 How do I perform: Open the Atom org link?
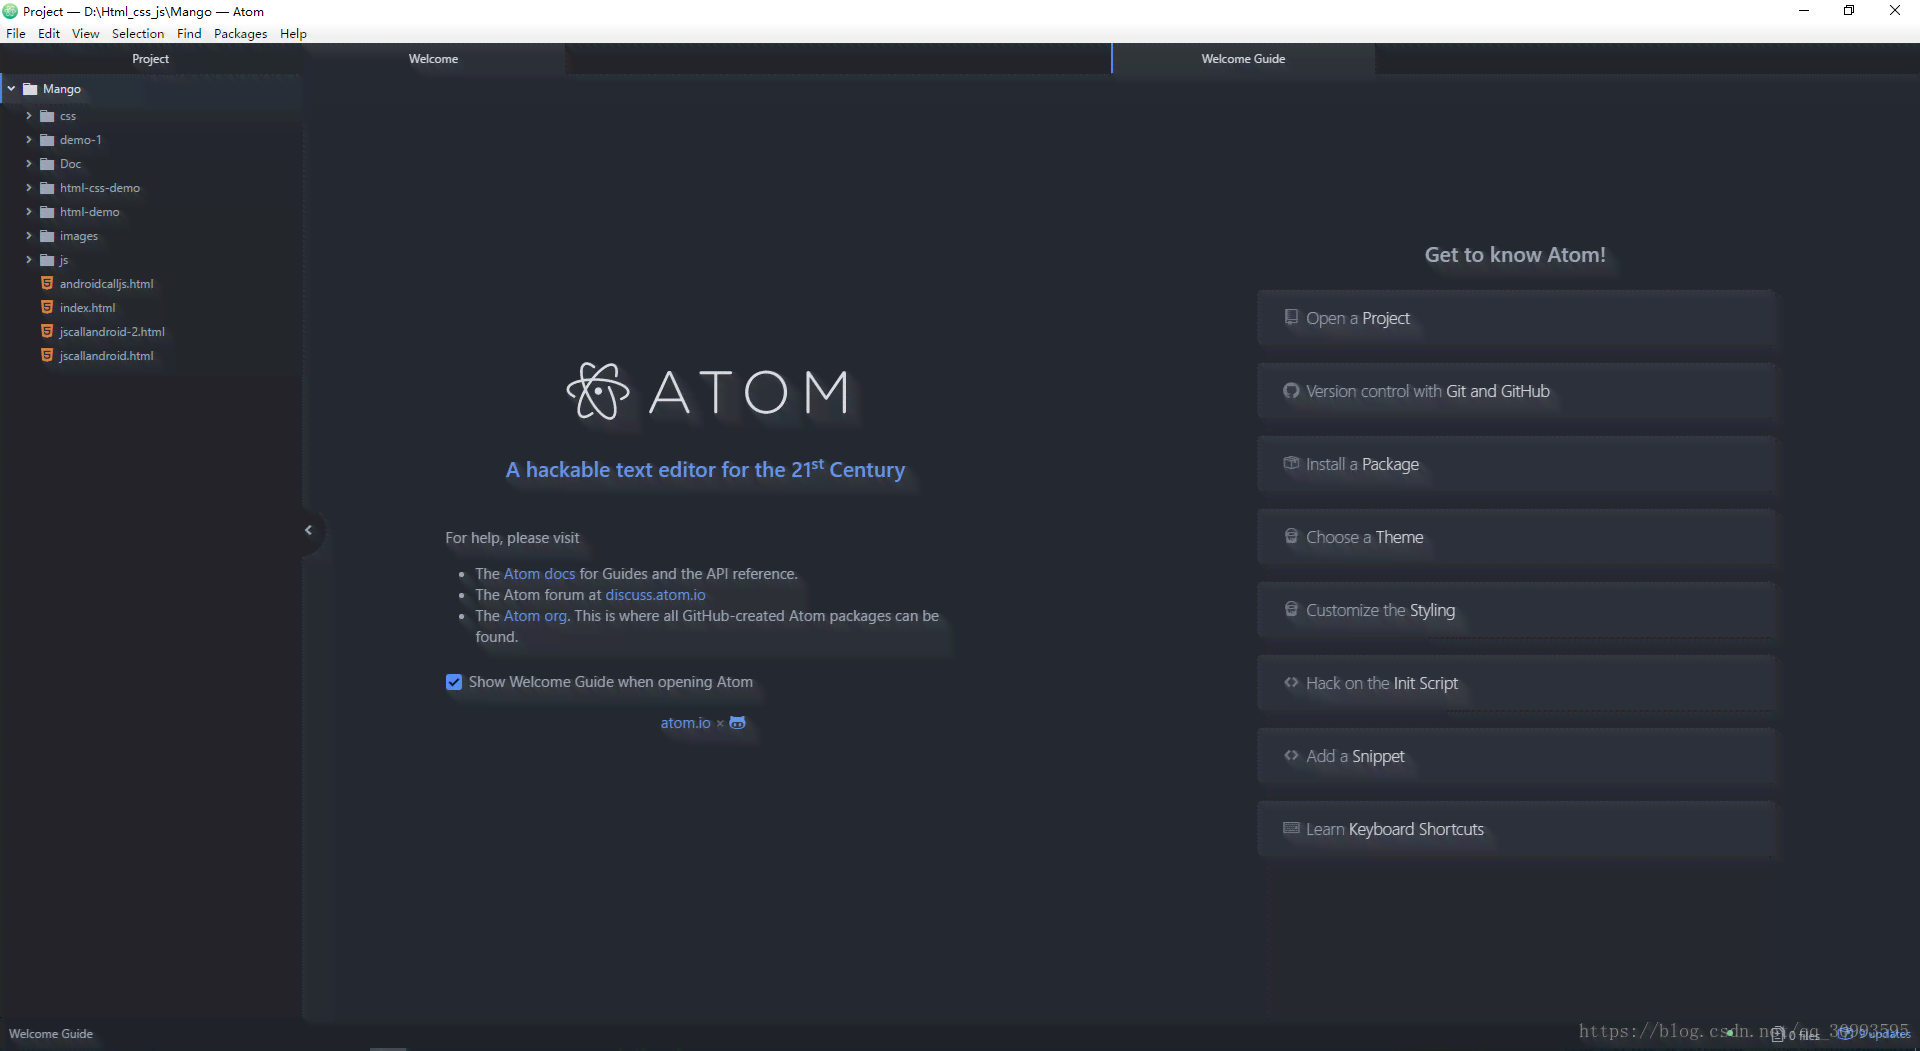(x=535, y=616)
